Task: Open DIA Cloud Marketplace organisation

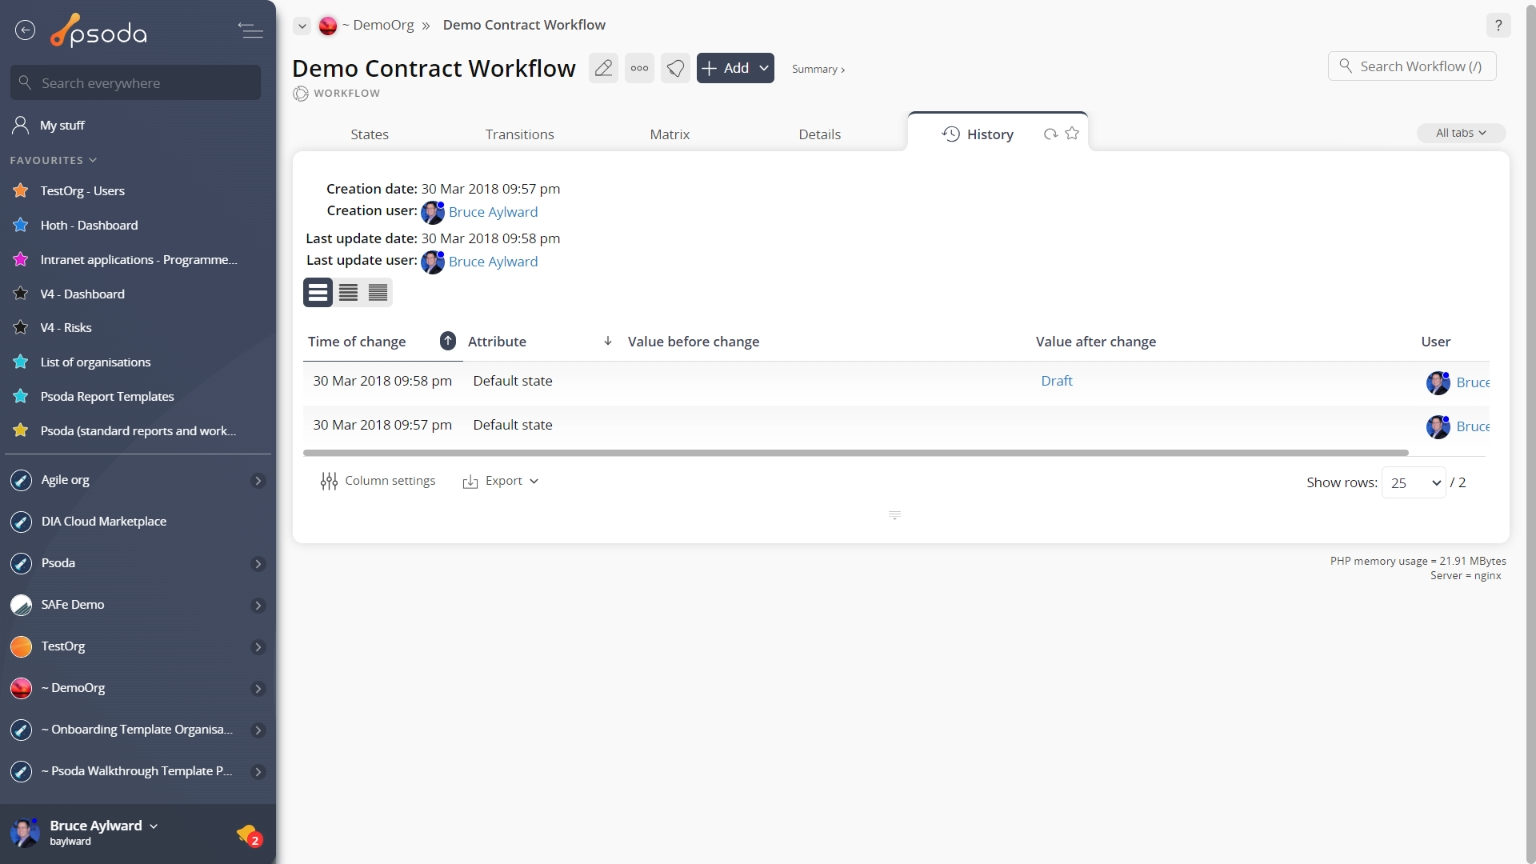Action: [104, 522]
